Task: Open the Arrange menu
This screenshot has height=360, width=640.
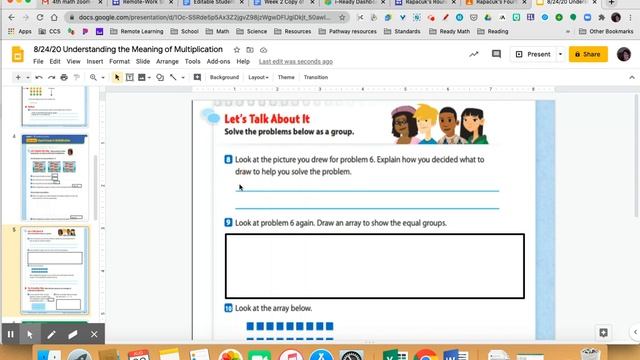Action: click(x=167, y=62)
